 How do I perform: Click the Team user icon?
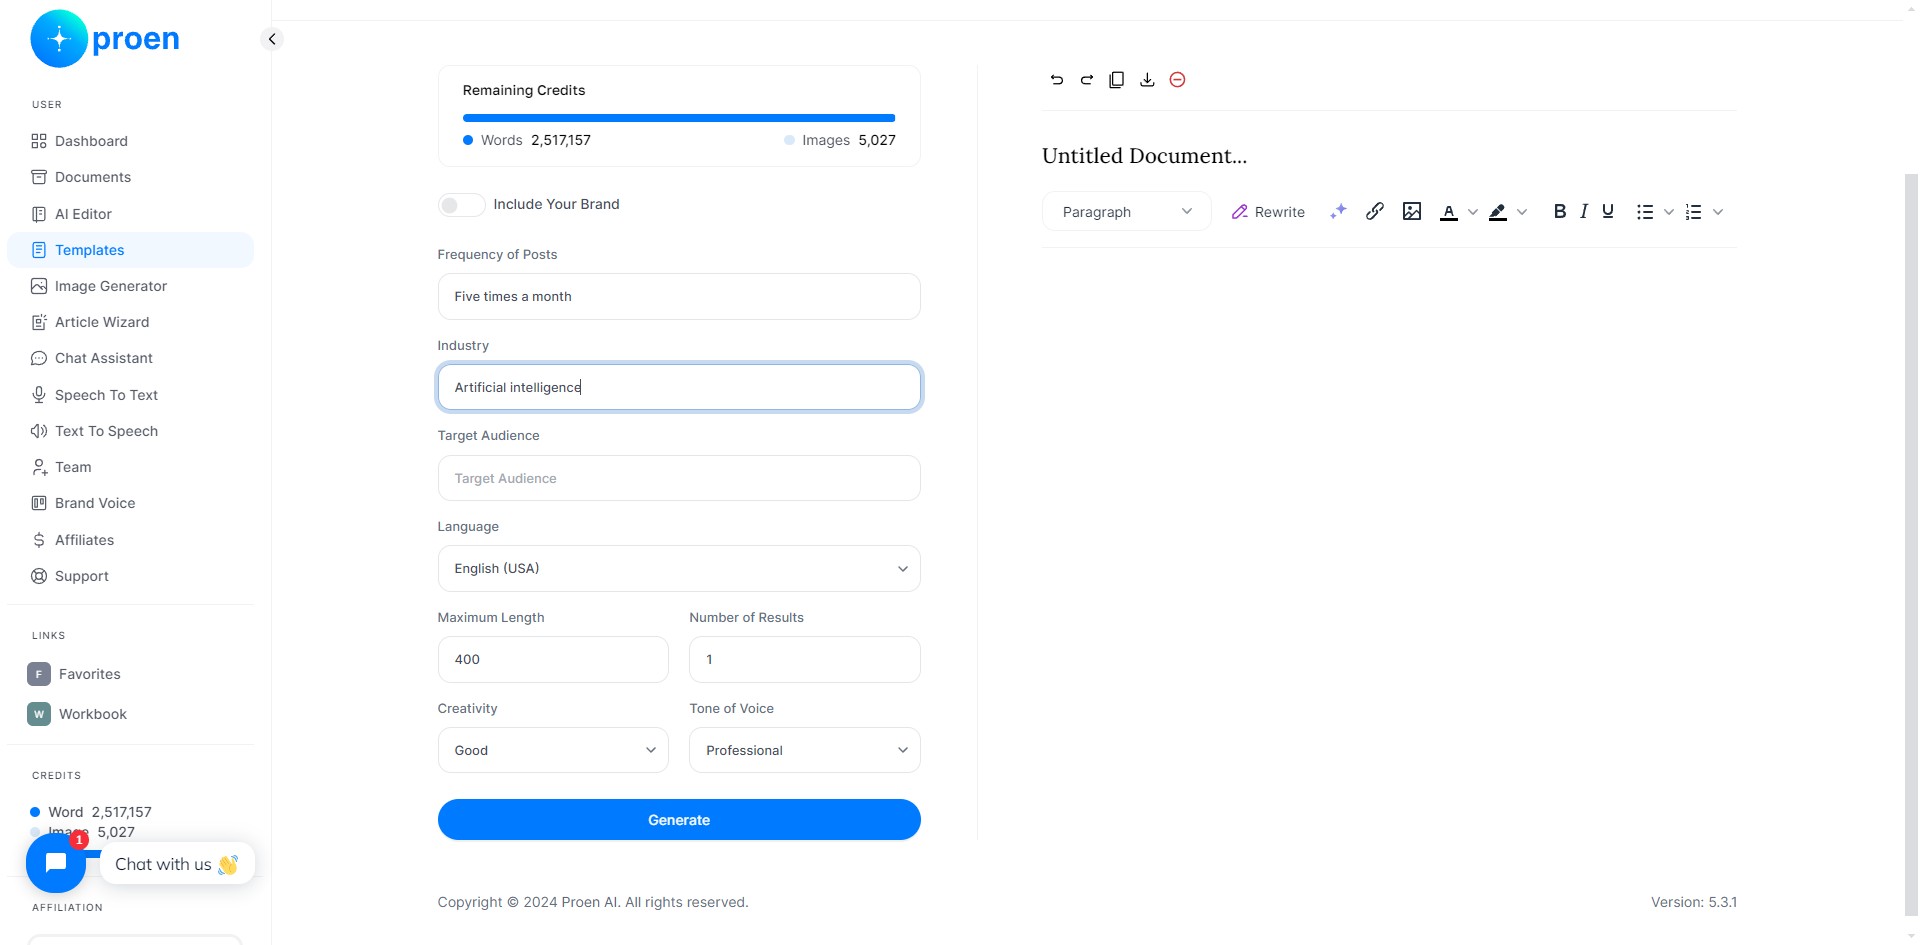(39, 467)
